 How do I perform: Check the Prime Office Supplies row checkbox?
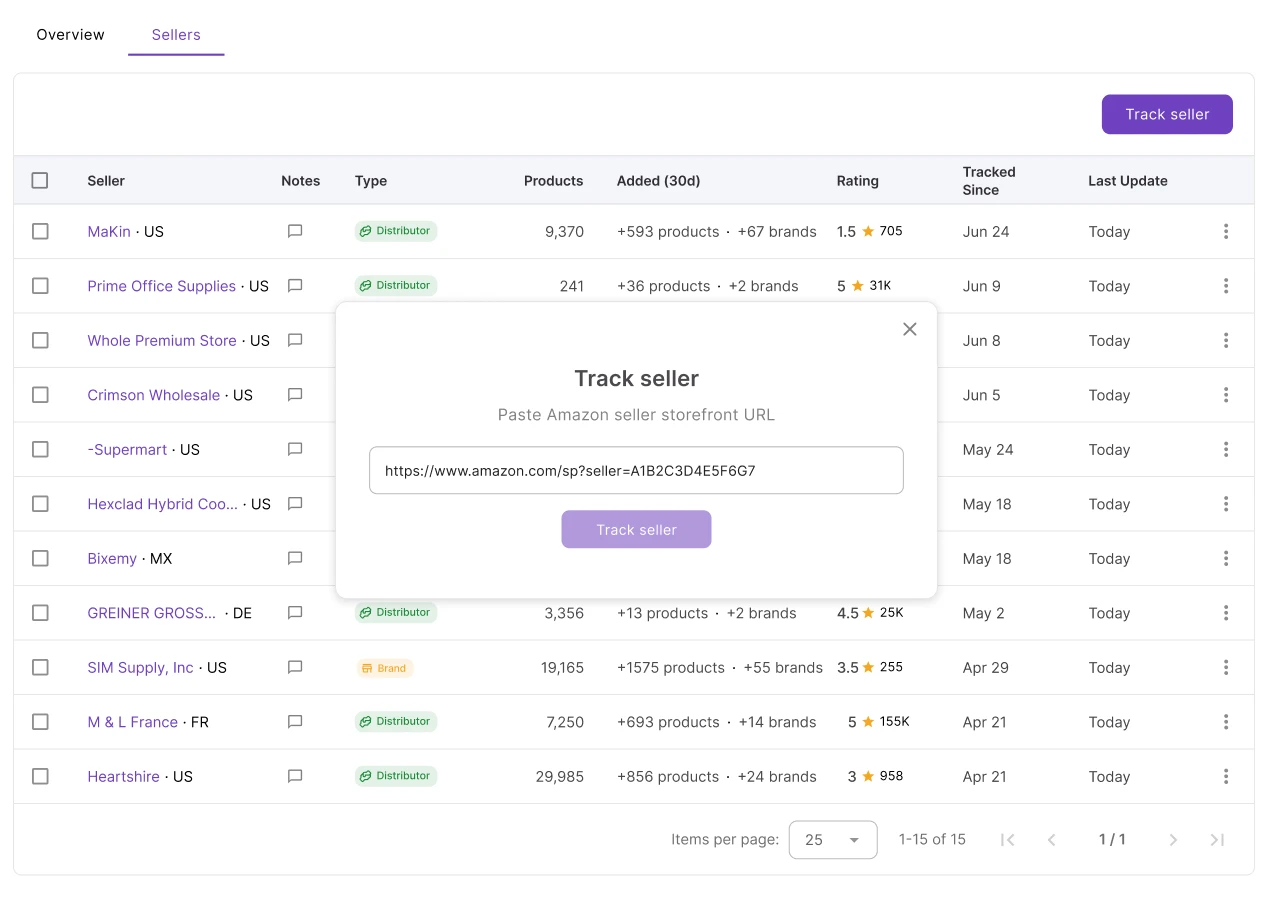click(40, 286)
